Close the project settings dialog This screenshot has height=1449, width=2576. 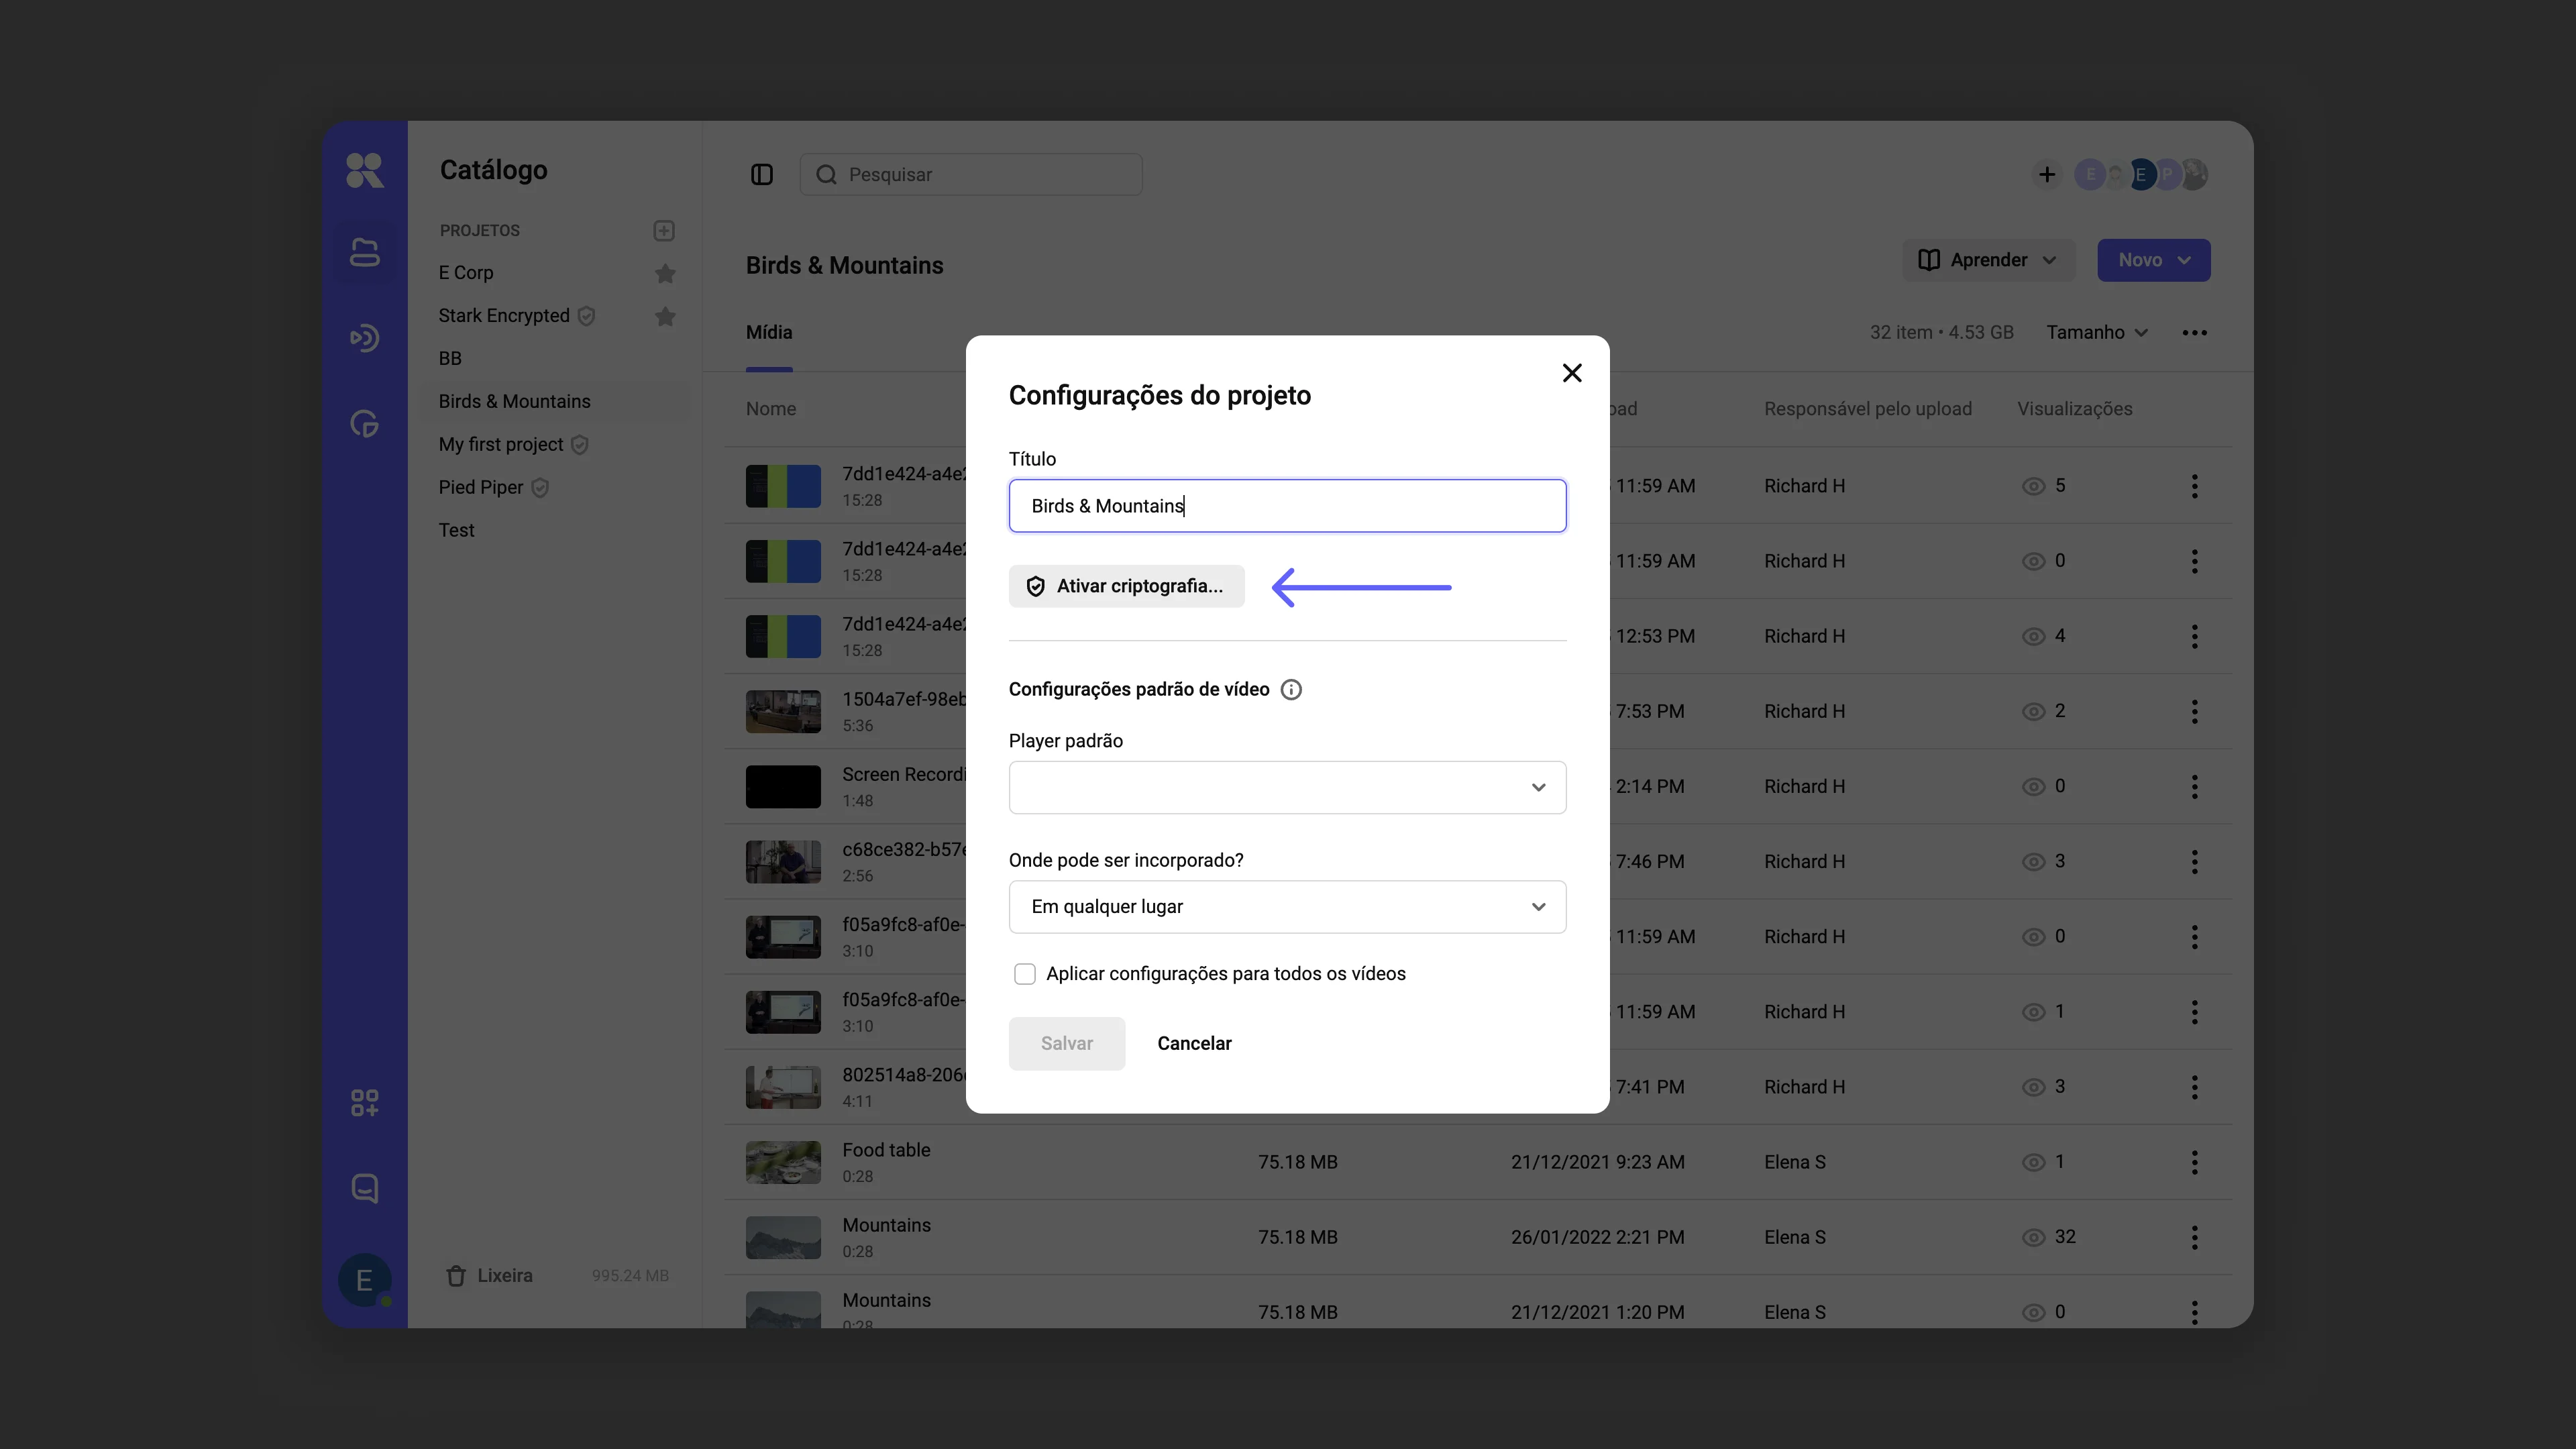pos(1572,373)
